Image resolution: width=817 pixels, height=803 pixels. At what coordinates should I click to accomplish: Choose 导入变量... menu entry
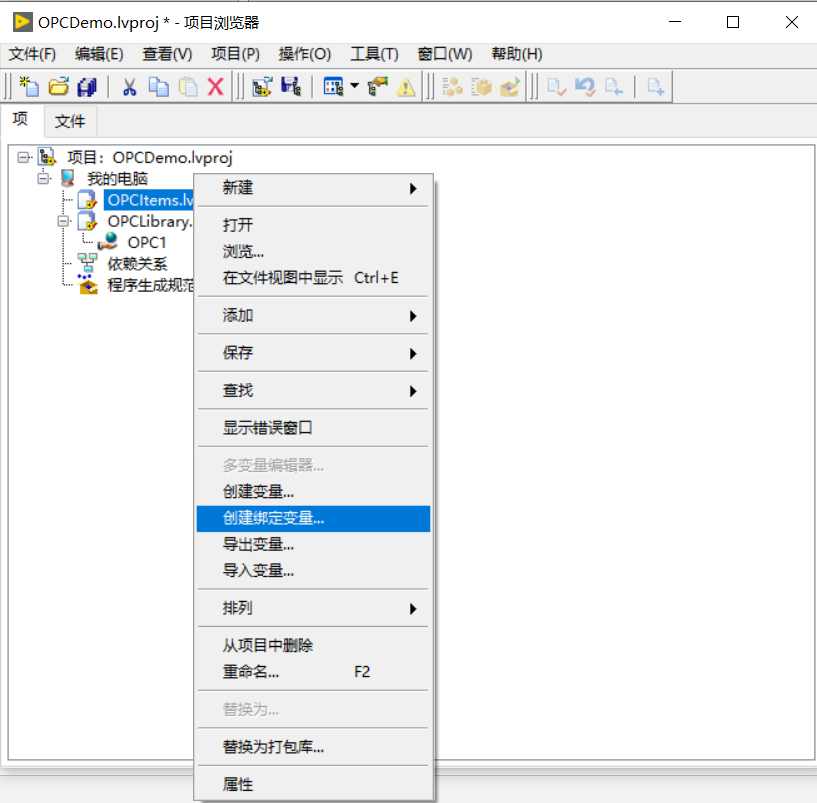[x=314, y=571]
